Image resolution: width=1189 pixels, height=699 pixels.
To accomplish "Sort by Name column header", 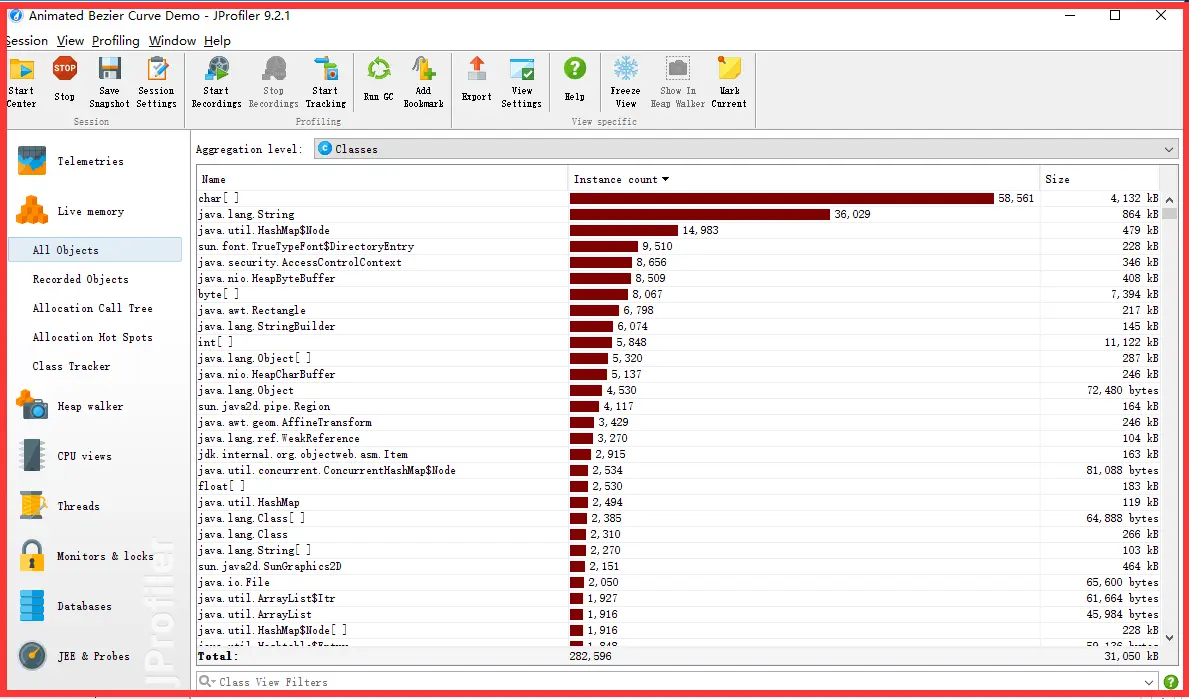I will 382,180.
